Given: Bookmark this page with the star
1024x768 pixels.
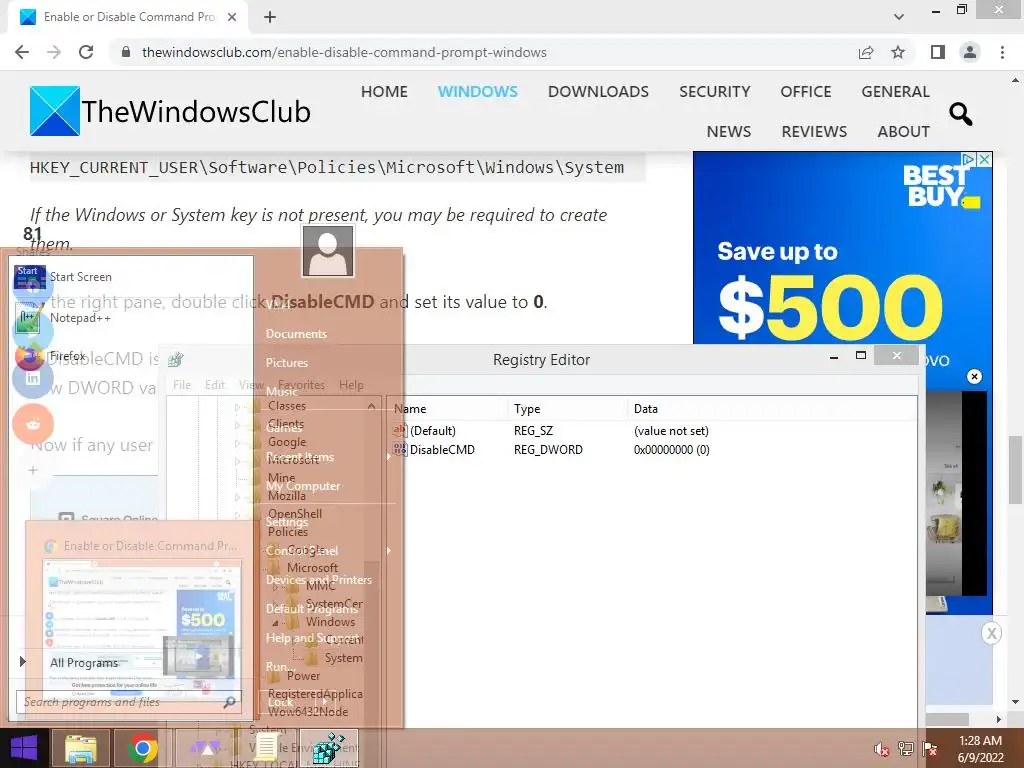Looking at the screenshot, I should pyautogui.click(x=898, y=52).
